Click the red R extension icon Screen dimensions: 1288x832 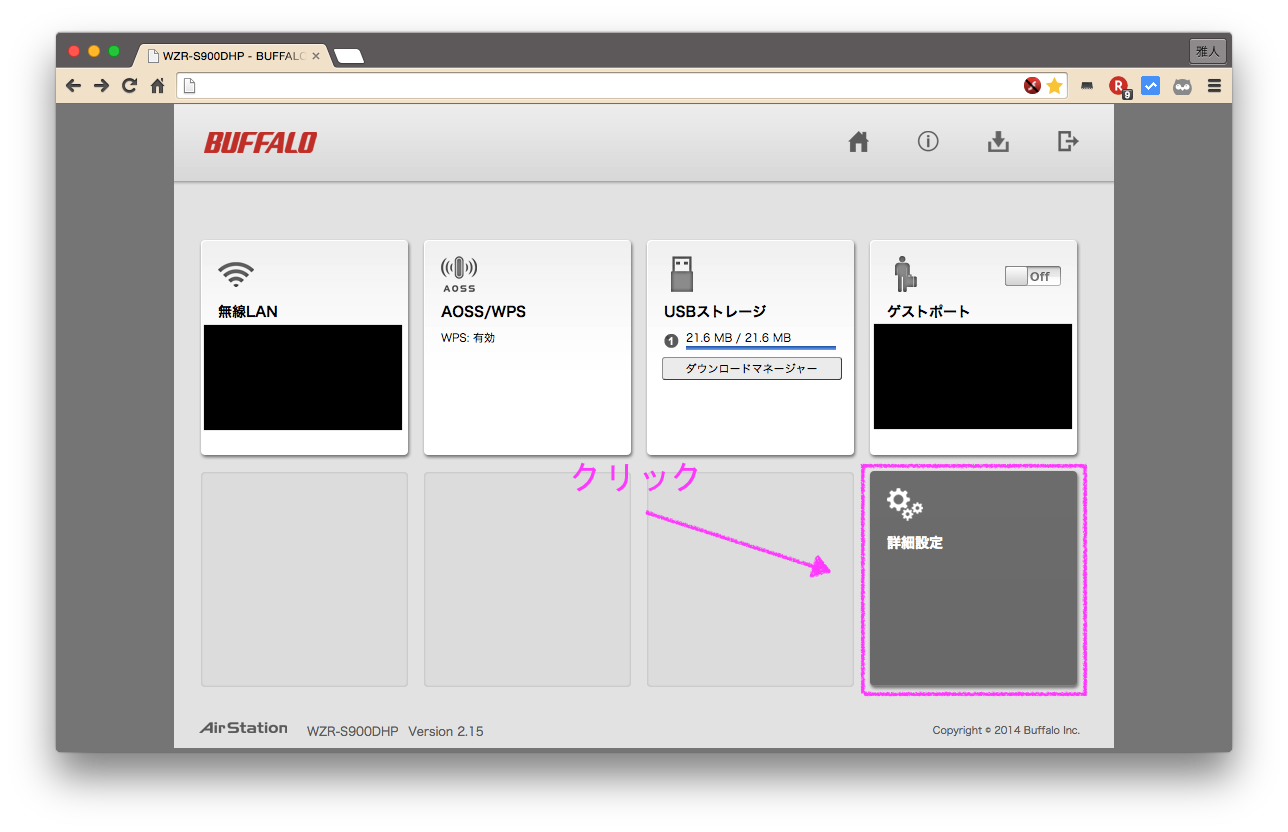(x=1120, y=87)
